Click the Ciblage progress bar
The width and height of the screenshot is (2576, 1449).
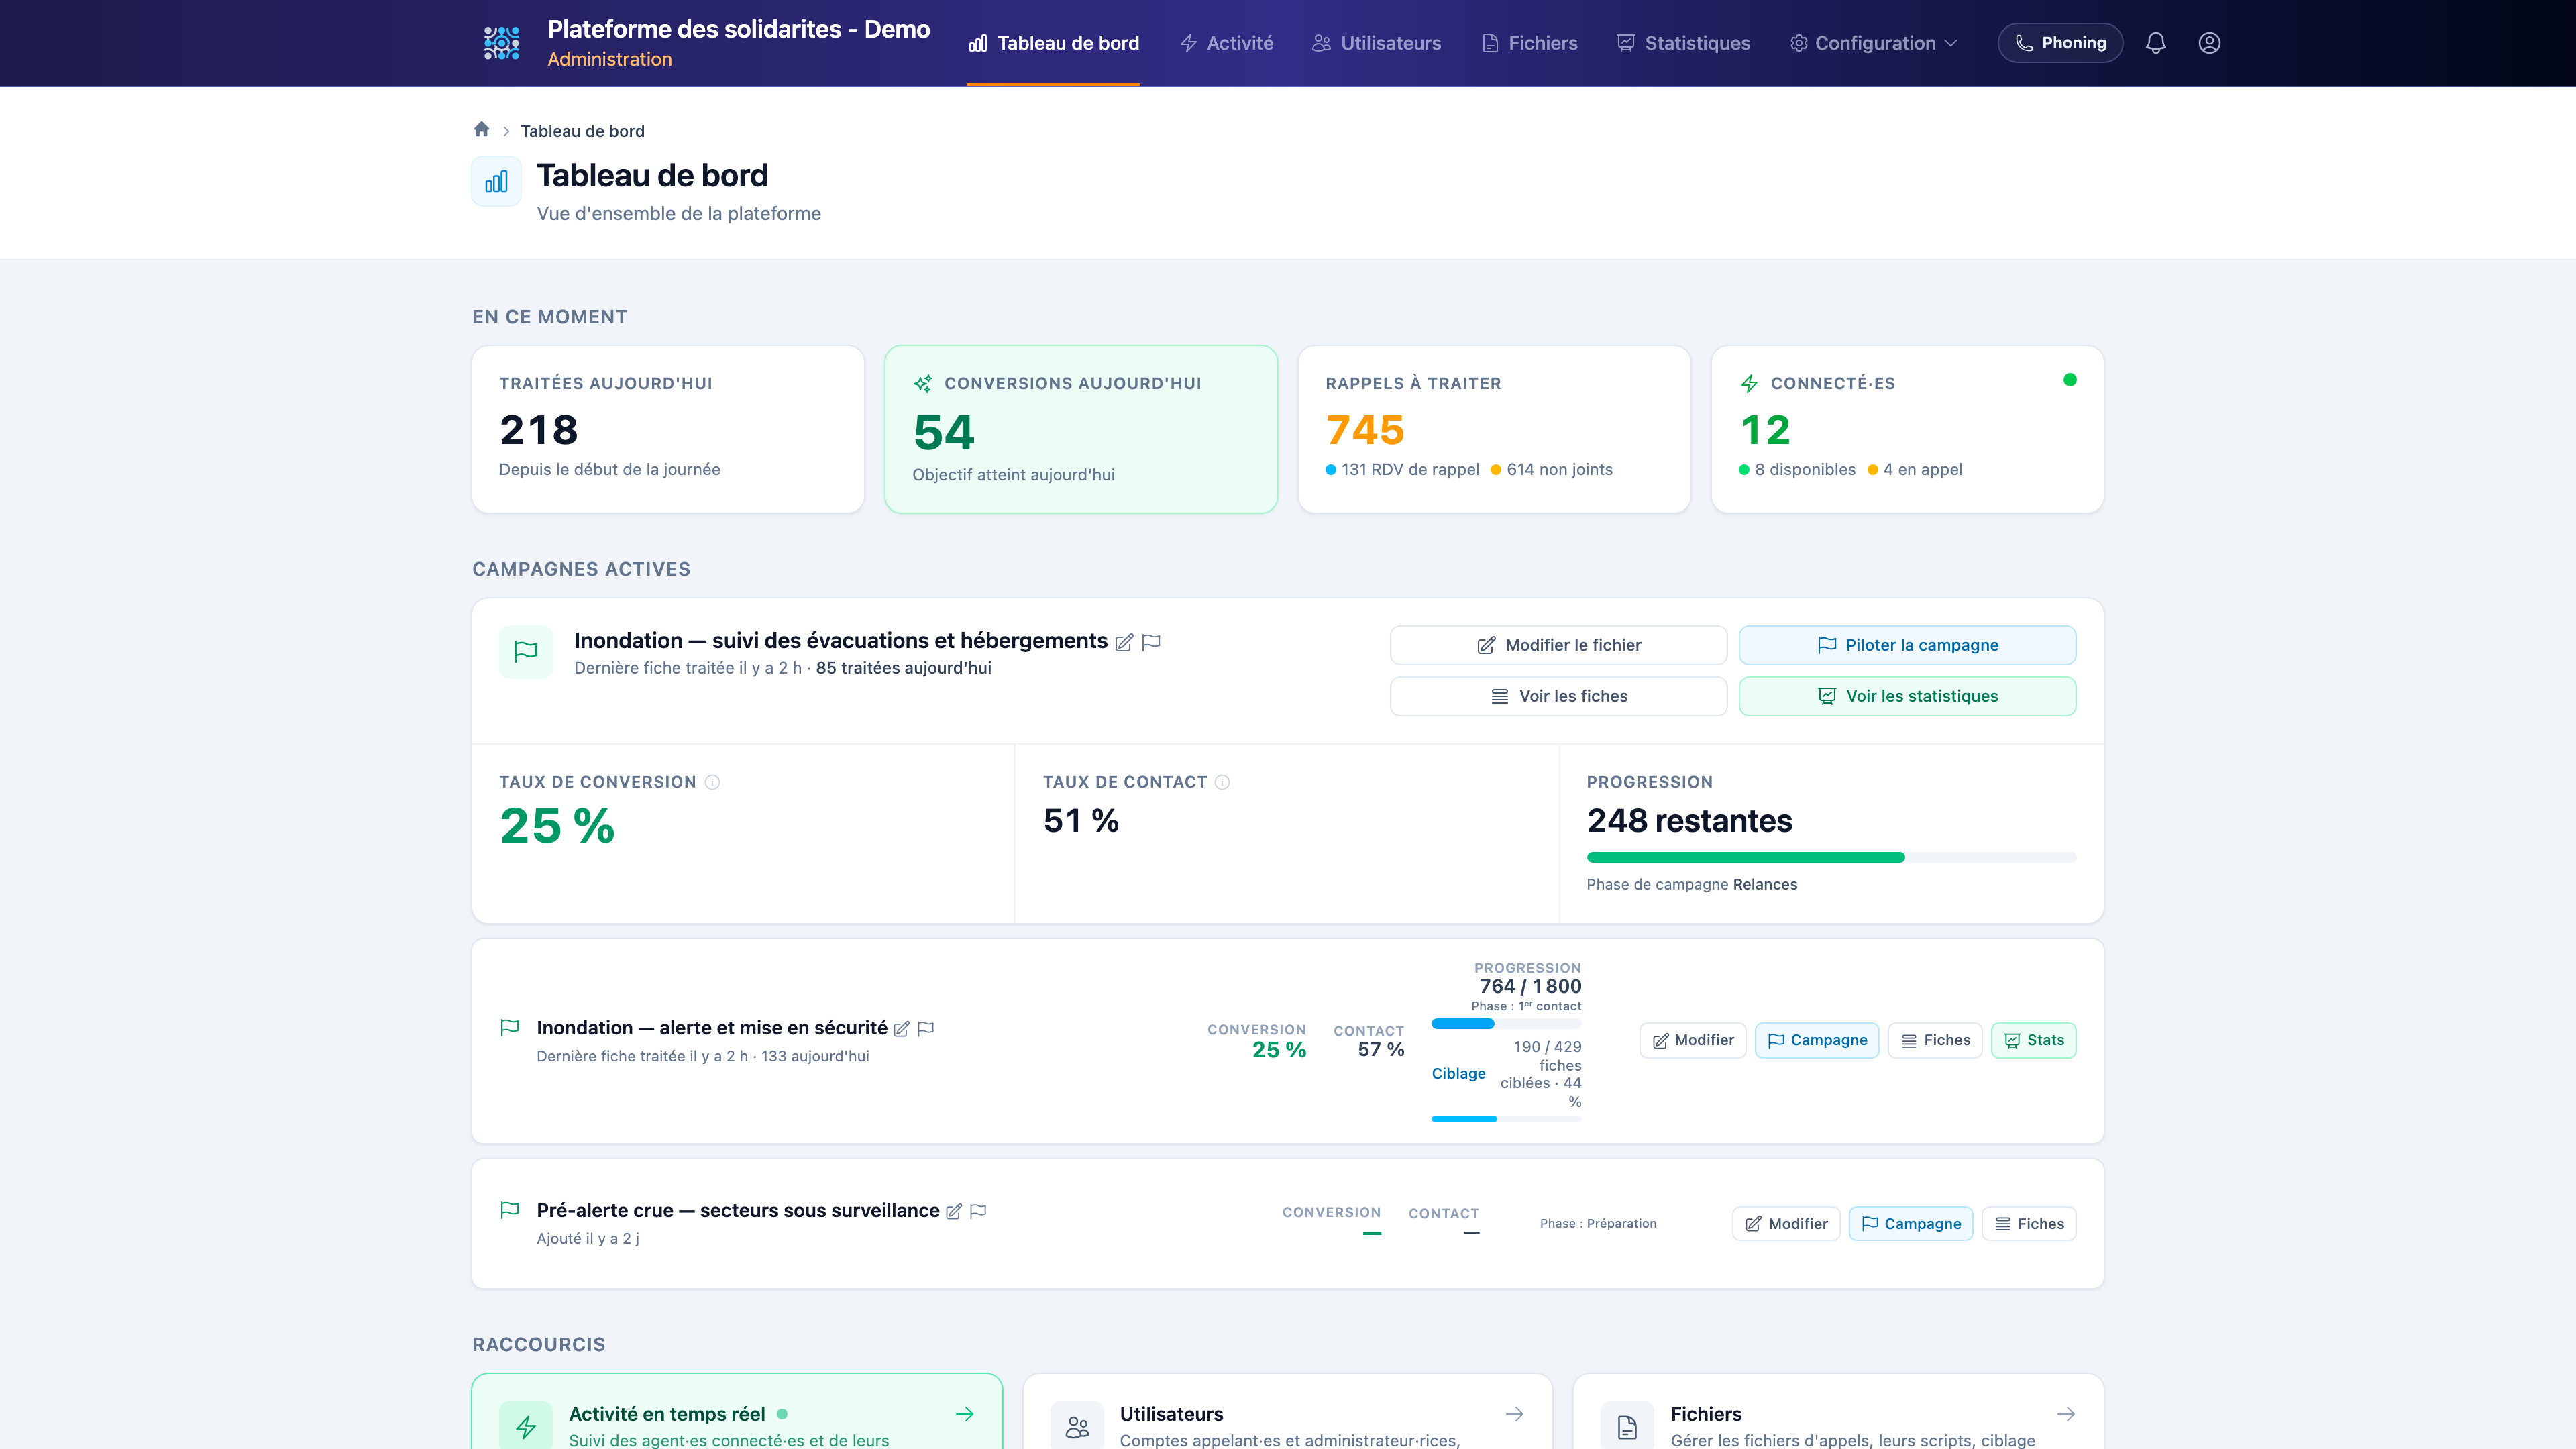tap(1506, 1119)
